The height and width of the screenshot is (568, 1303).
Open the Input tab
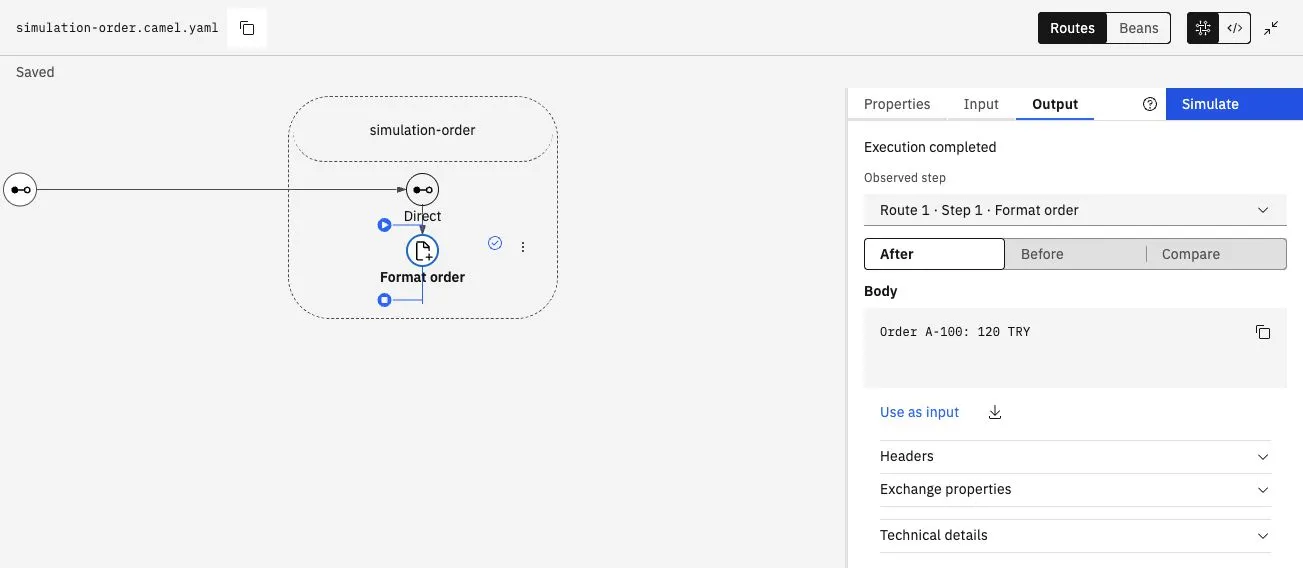point(981,104)
